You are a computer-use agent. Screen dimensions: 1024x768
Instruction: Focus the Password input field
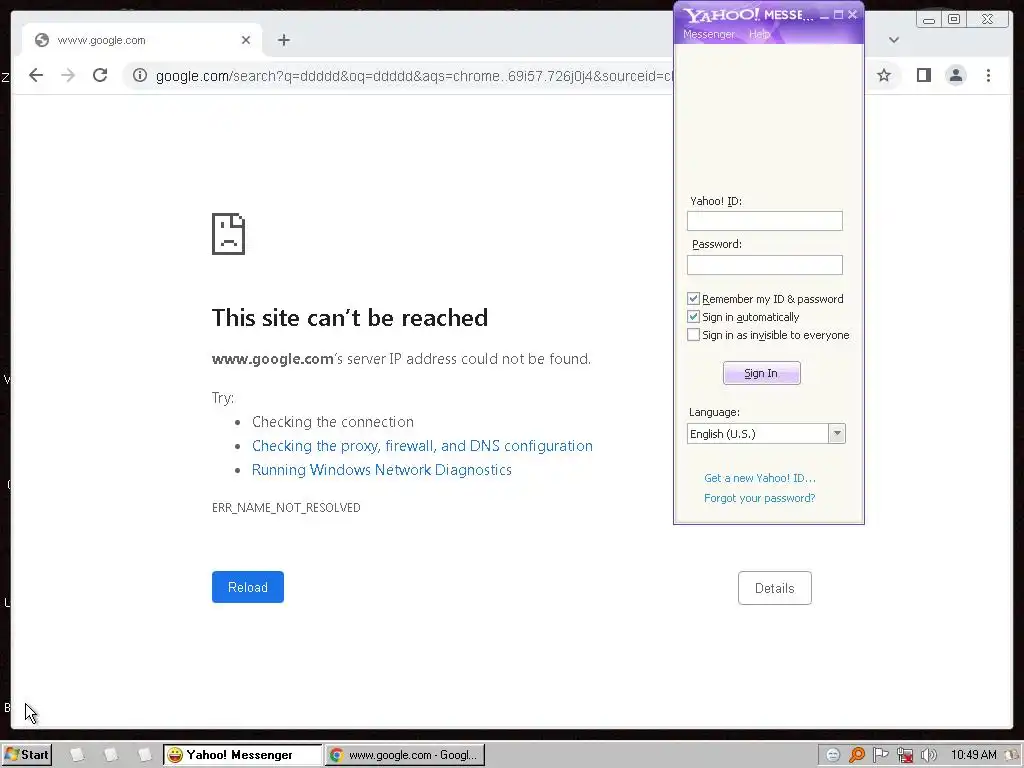765,264
